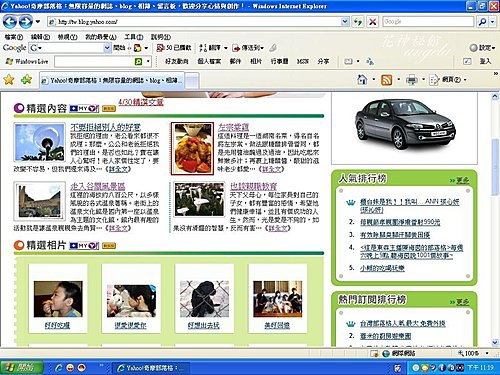Image resolution: width=500 pixels, height=375 pixels.
Task: Click the search magnifier button
Action: pyautogui.click(x=482, y=22)
